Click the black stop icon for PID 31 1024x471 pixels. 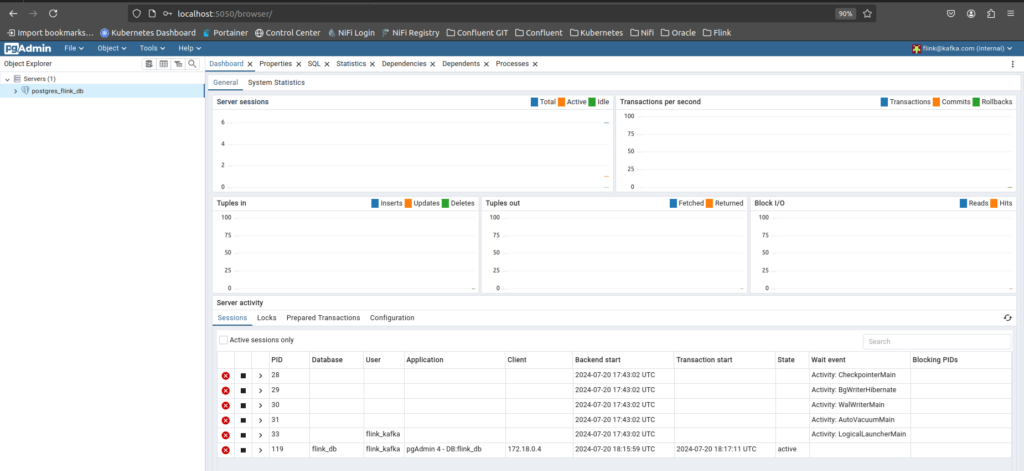click(243, 420)
